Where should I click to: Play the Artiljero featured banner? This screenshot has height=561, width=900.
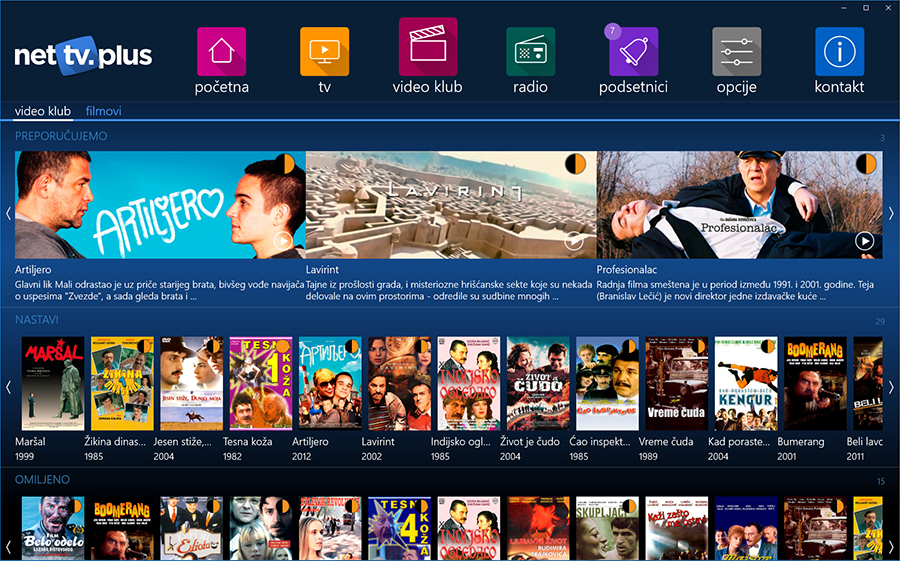(x=283, y=241)
